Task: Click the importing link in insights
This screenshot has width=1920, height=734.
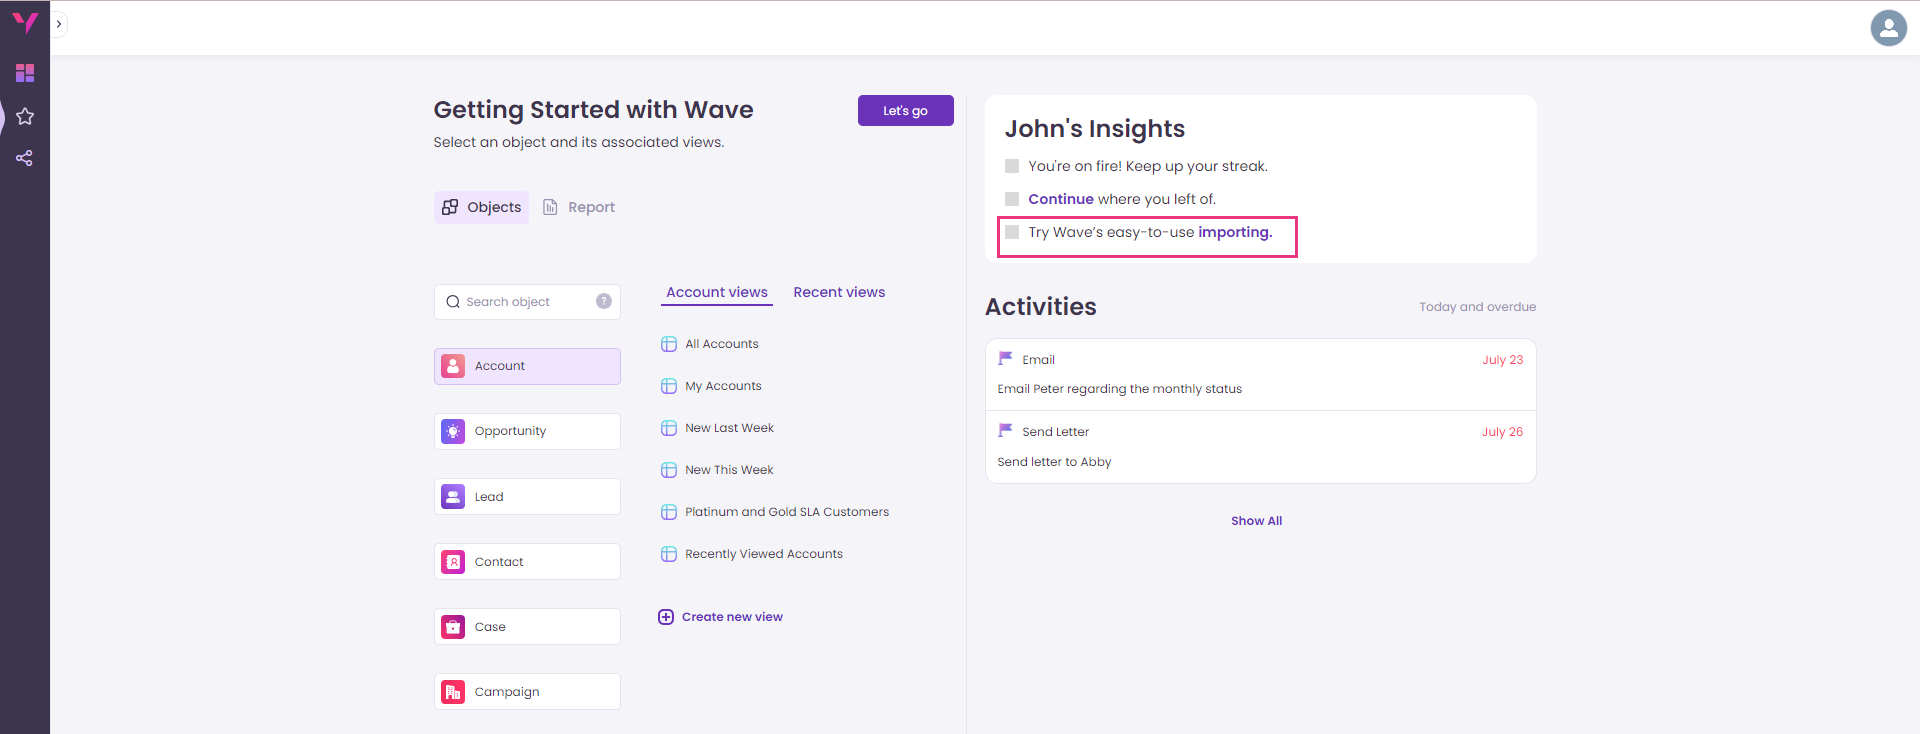Action: 1235,232
